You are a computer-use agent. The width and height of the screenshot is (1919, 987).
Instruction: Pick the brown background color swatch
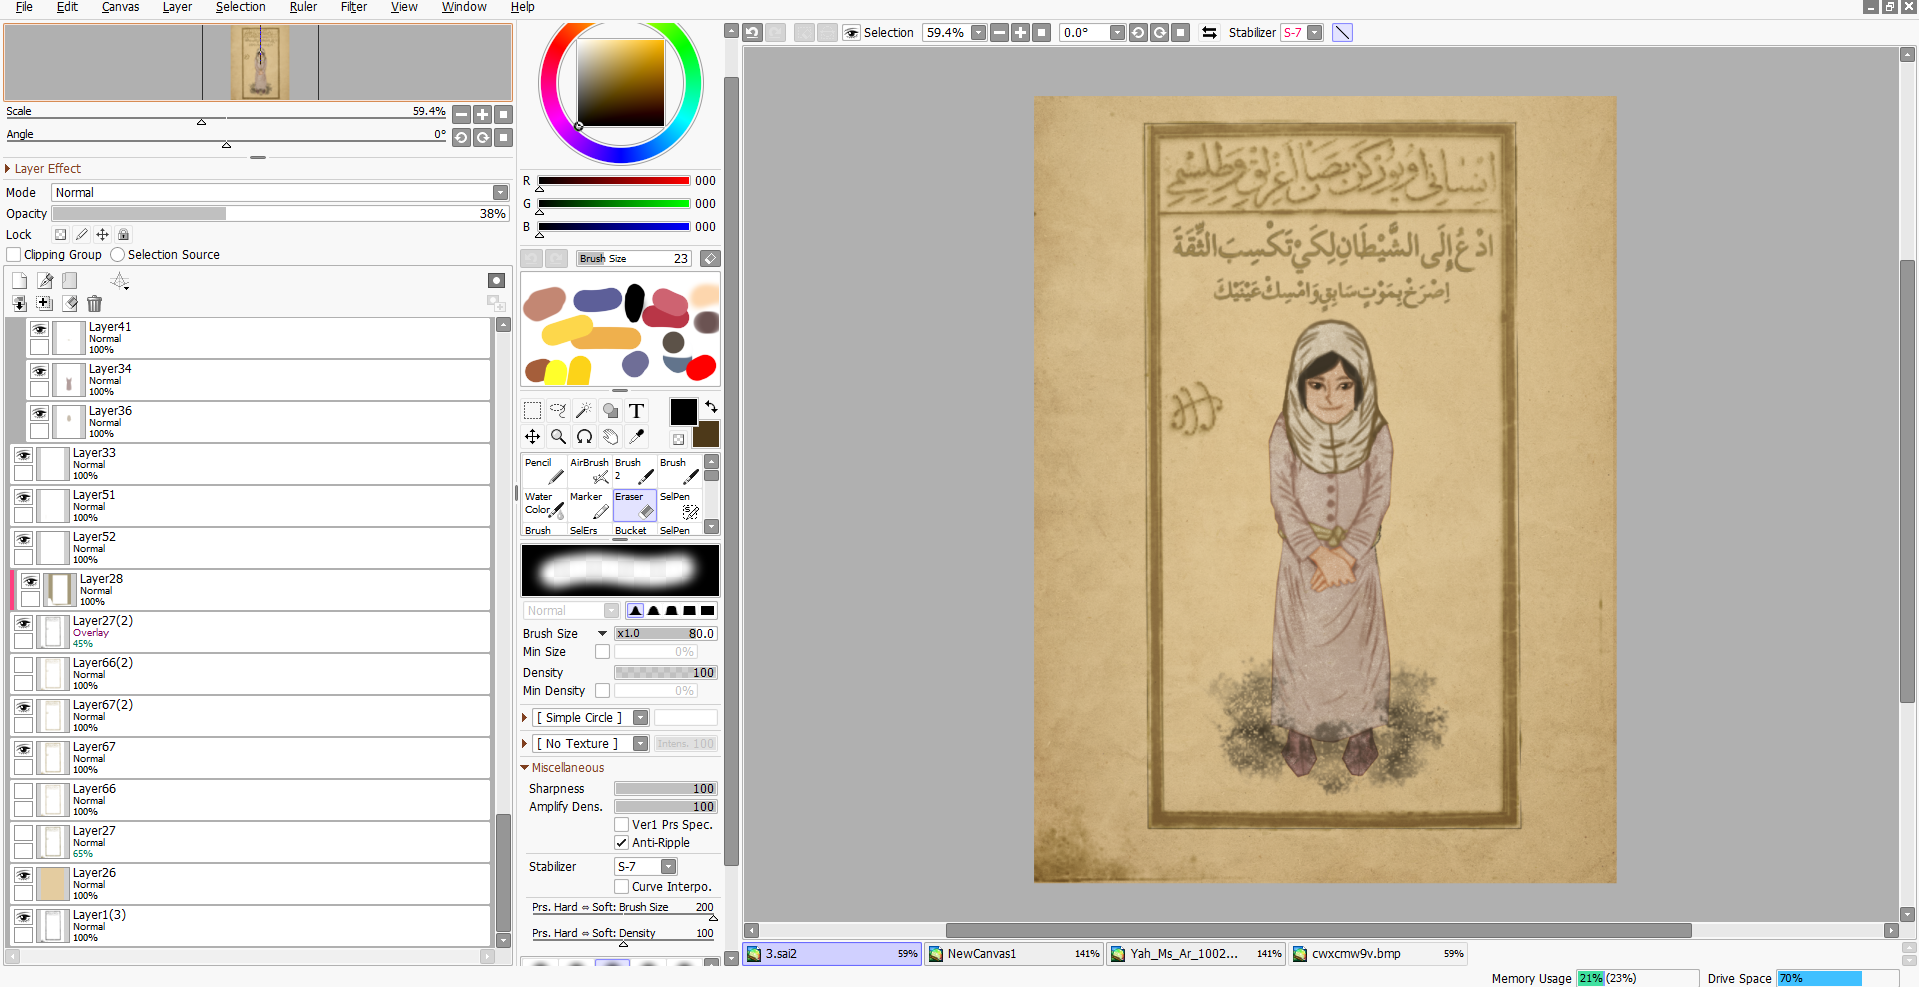point(707,436)
